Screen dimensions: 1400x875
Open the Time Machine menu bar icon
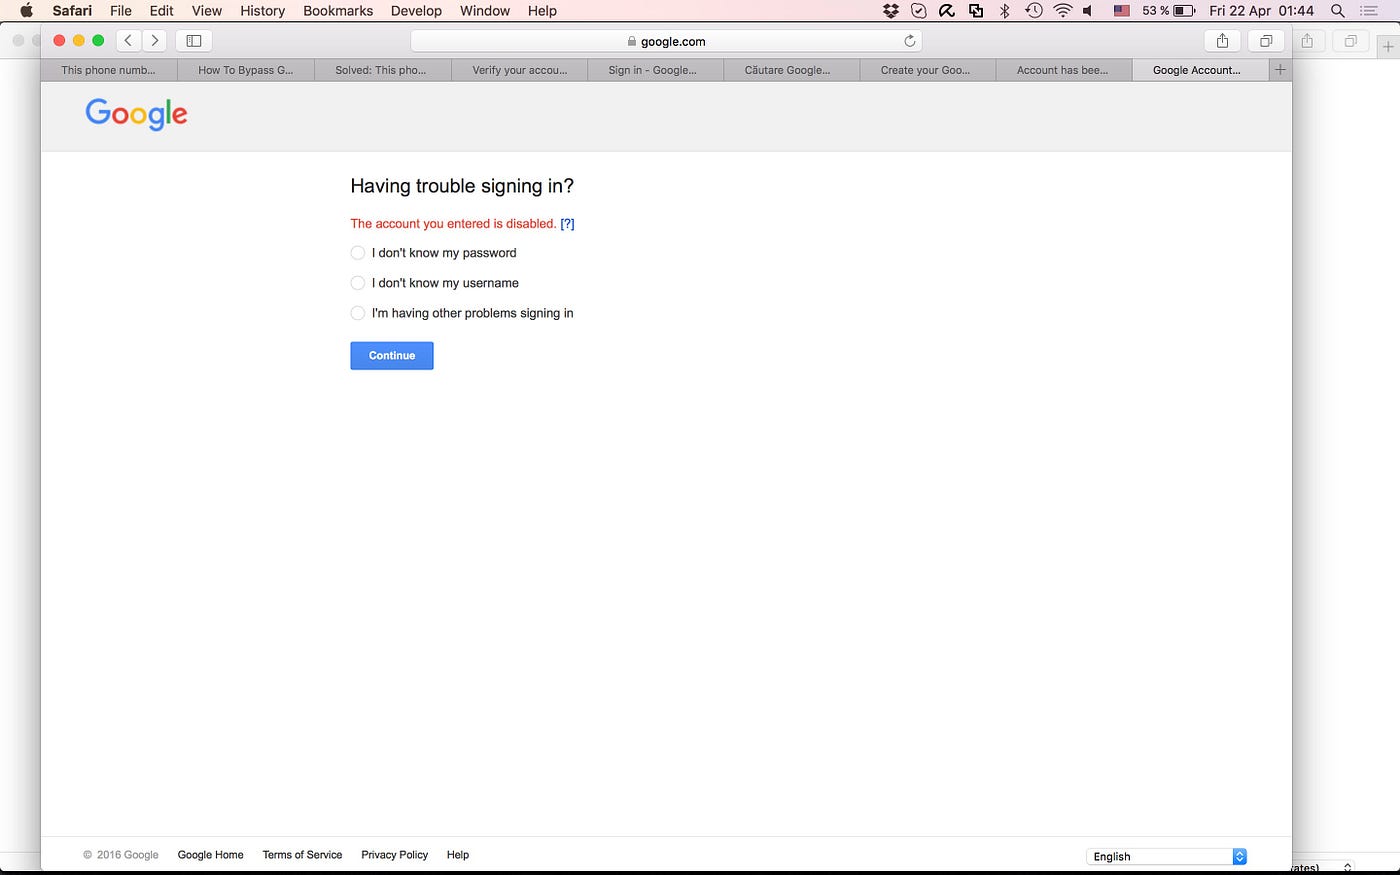click(x=1034, y=11)
